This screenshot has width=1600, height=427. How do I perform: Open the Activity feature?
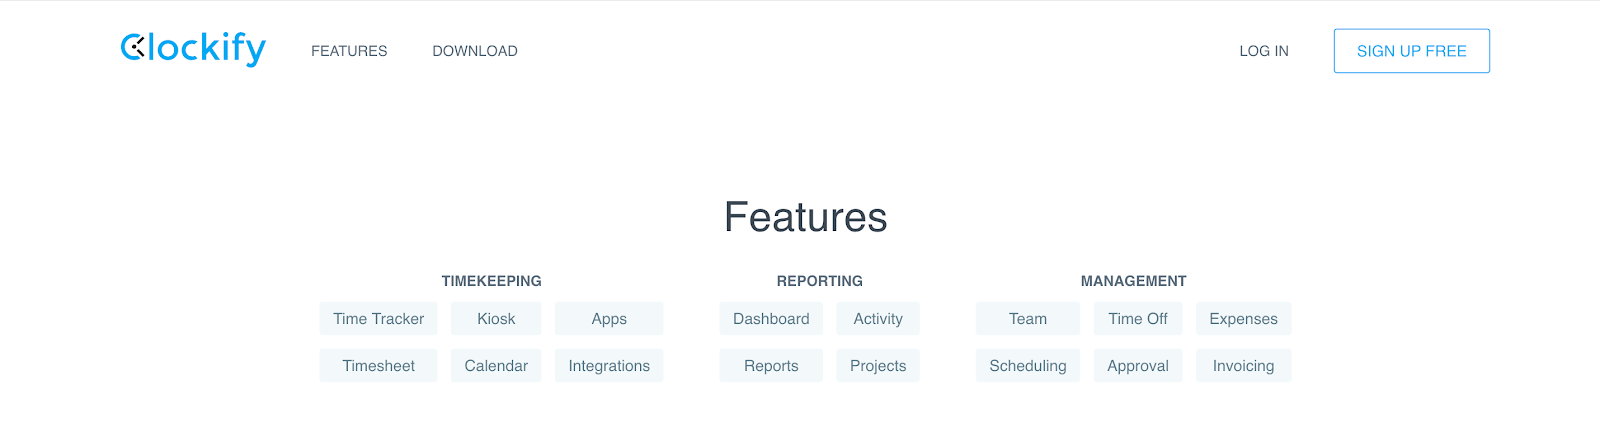pos(878,319)
